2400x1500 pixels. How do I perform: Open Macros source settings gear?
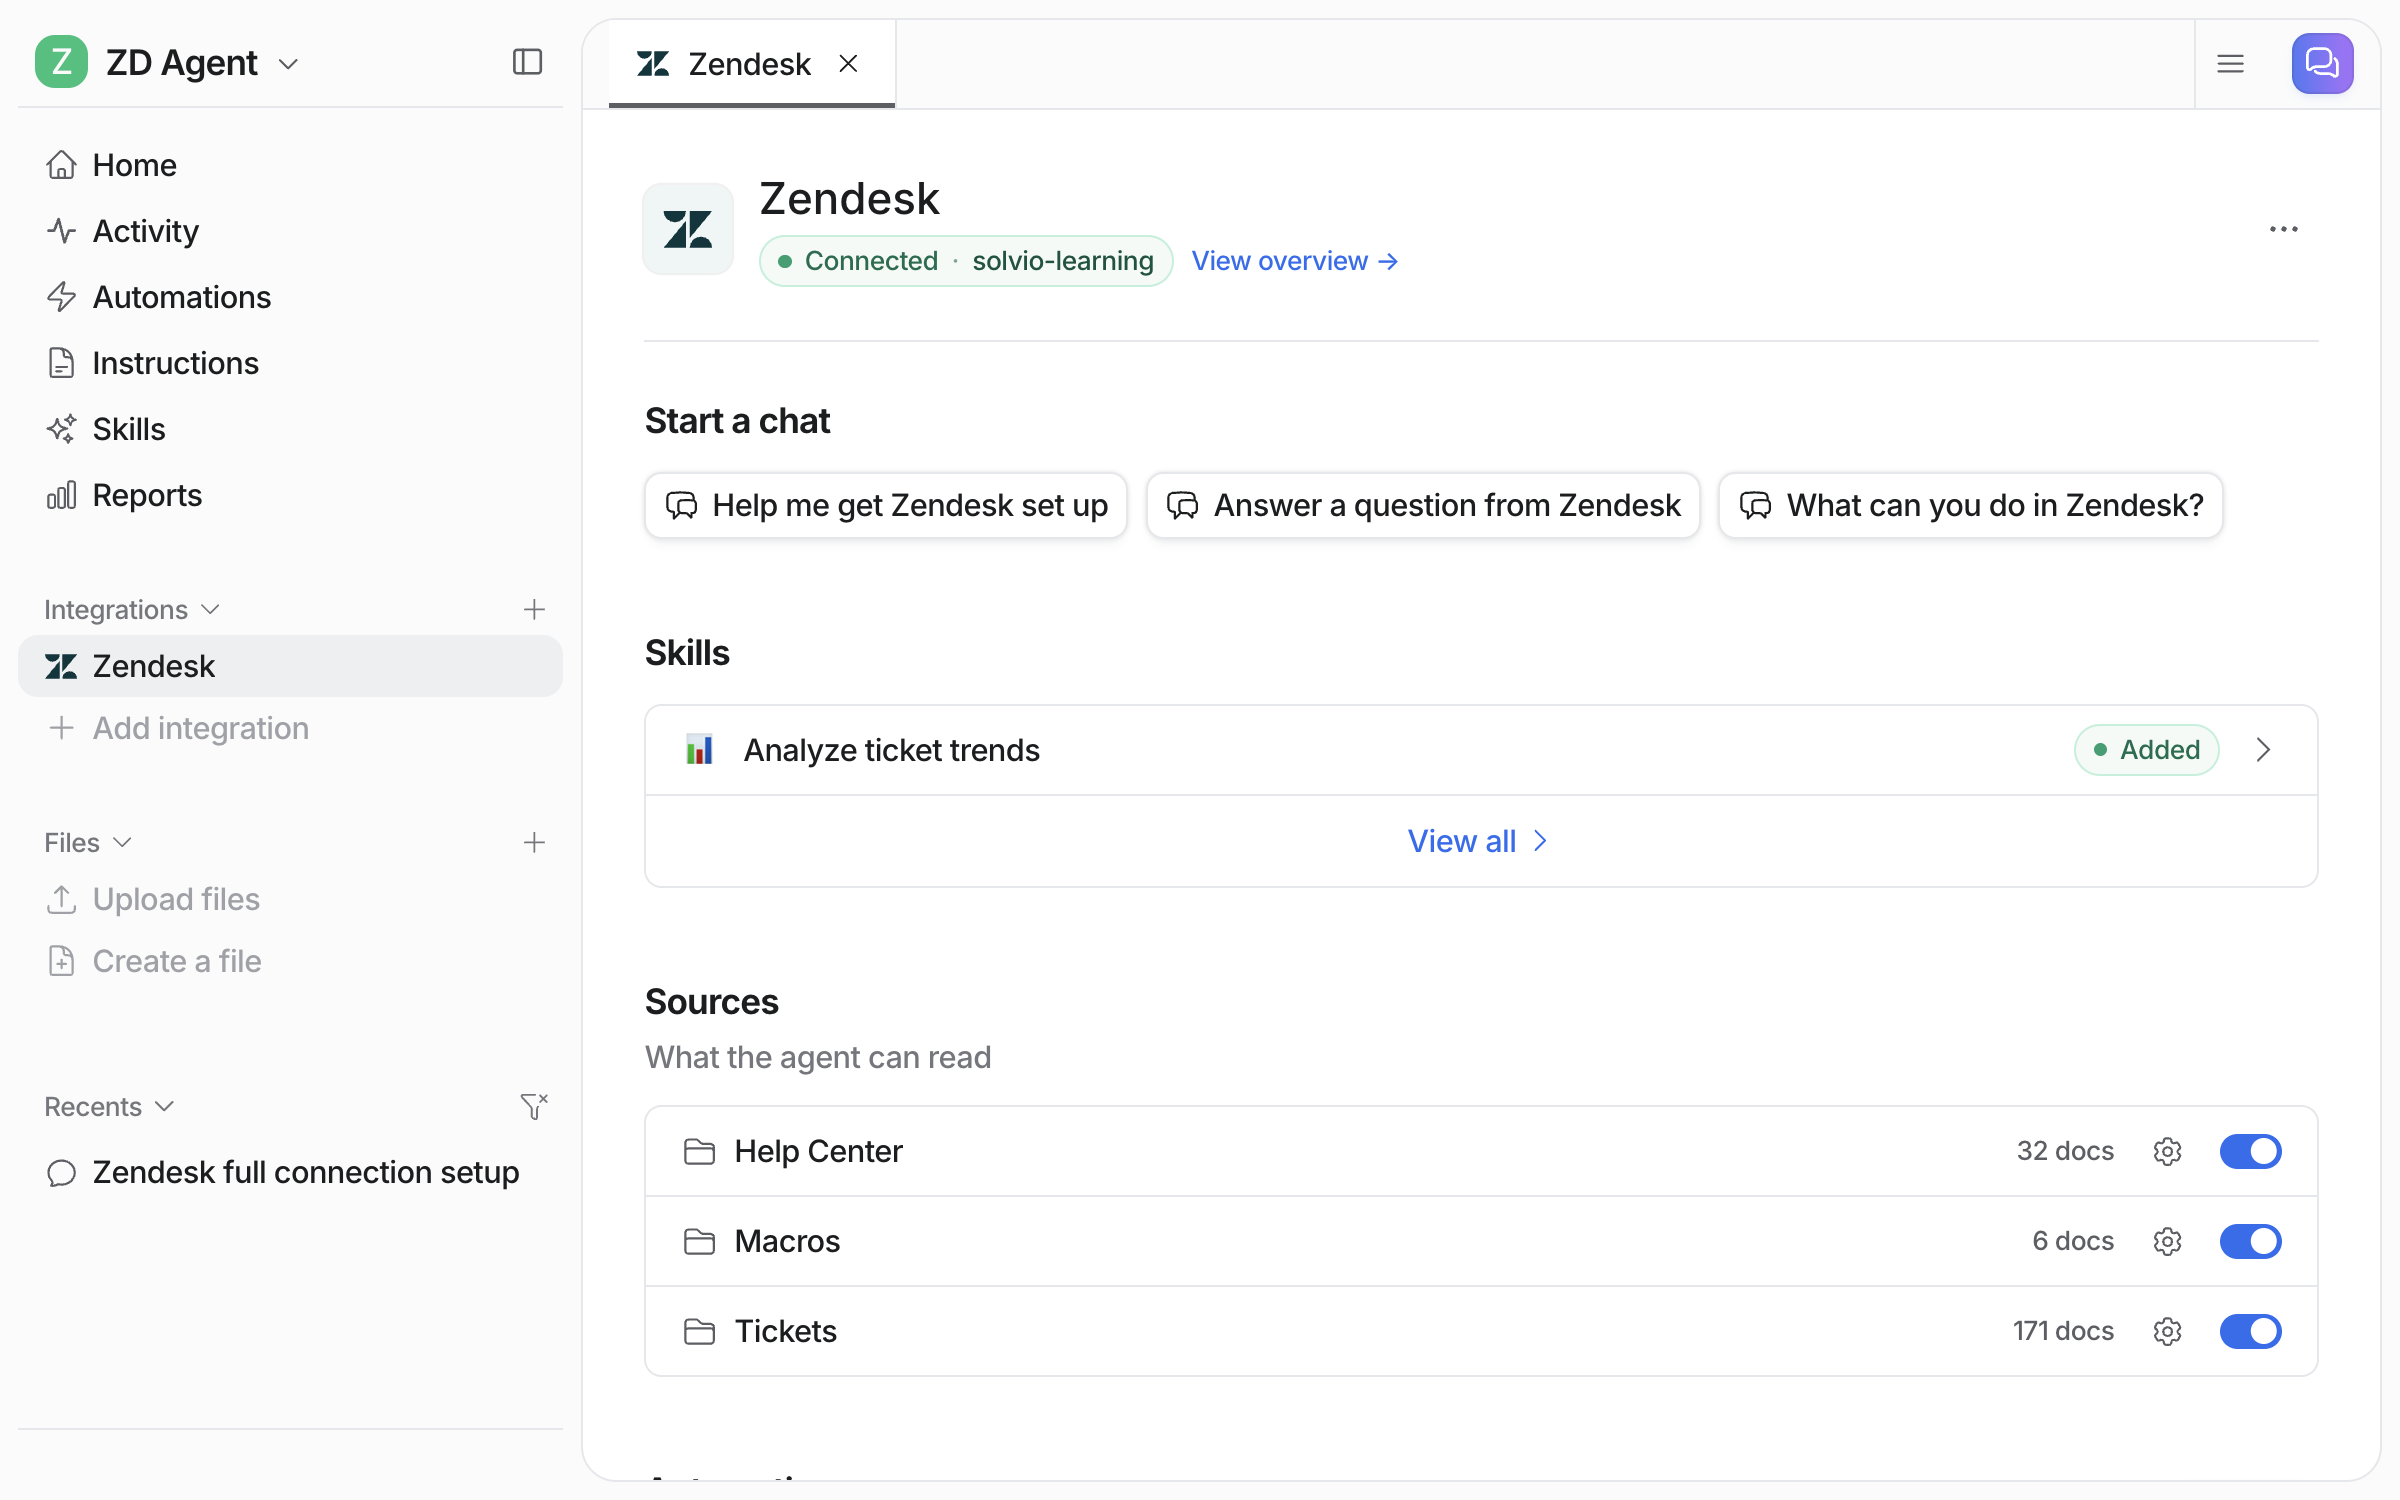coord(2167,1241)
